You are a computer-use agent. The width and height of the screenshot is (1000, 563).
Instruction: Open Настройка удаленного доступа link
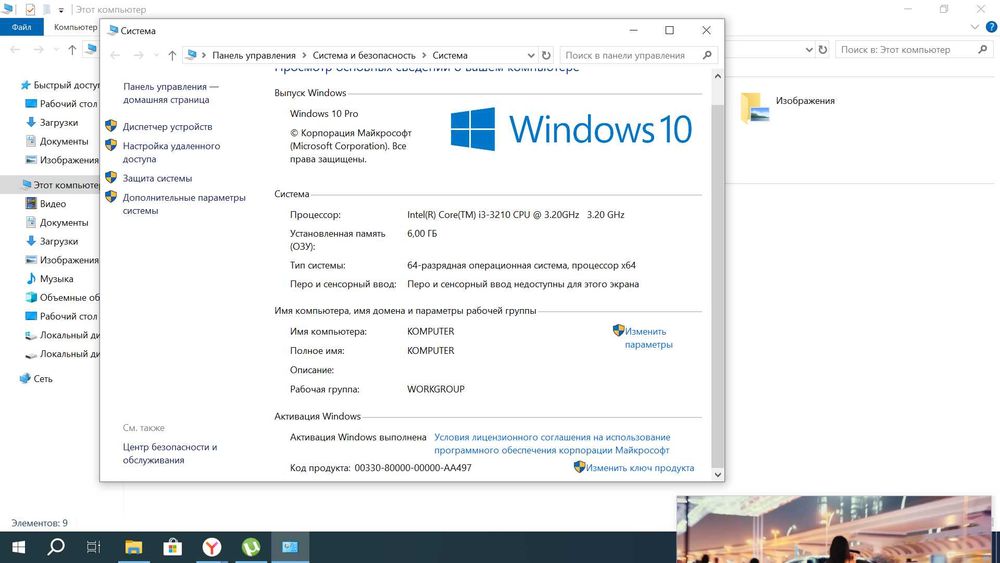click(171, 152)
